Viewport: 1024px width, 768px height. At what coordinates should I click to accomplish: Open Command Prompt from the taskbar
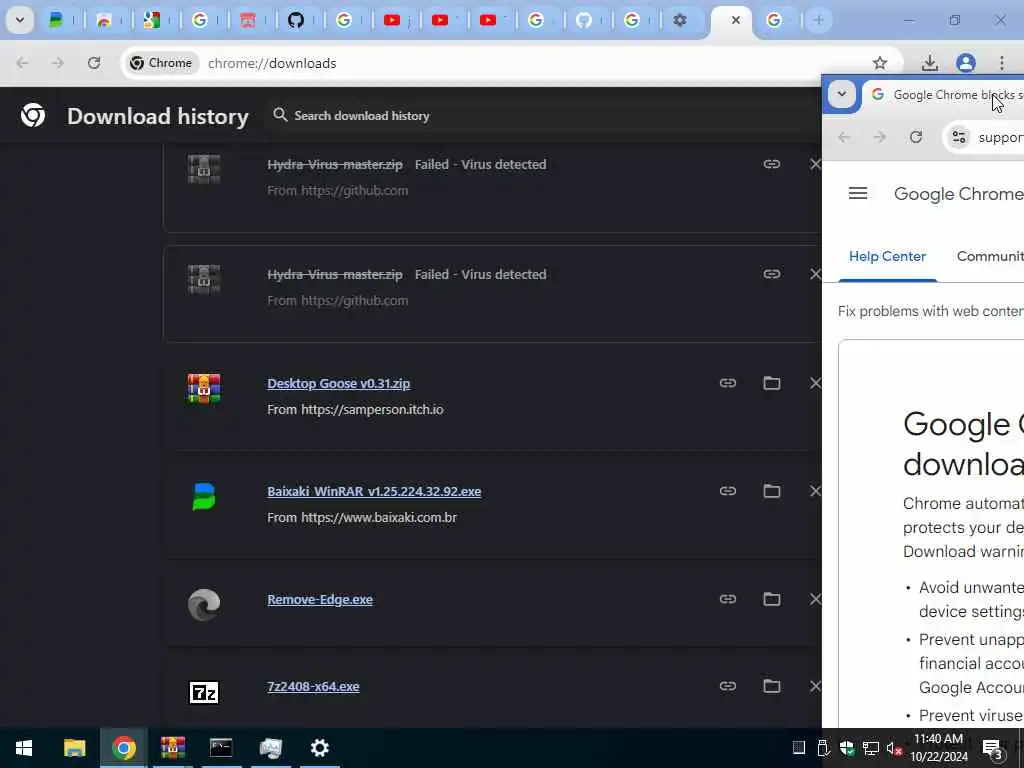tap(221, 748)
